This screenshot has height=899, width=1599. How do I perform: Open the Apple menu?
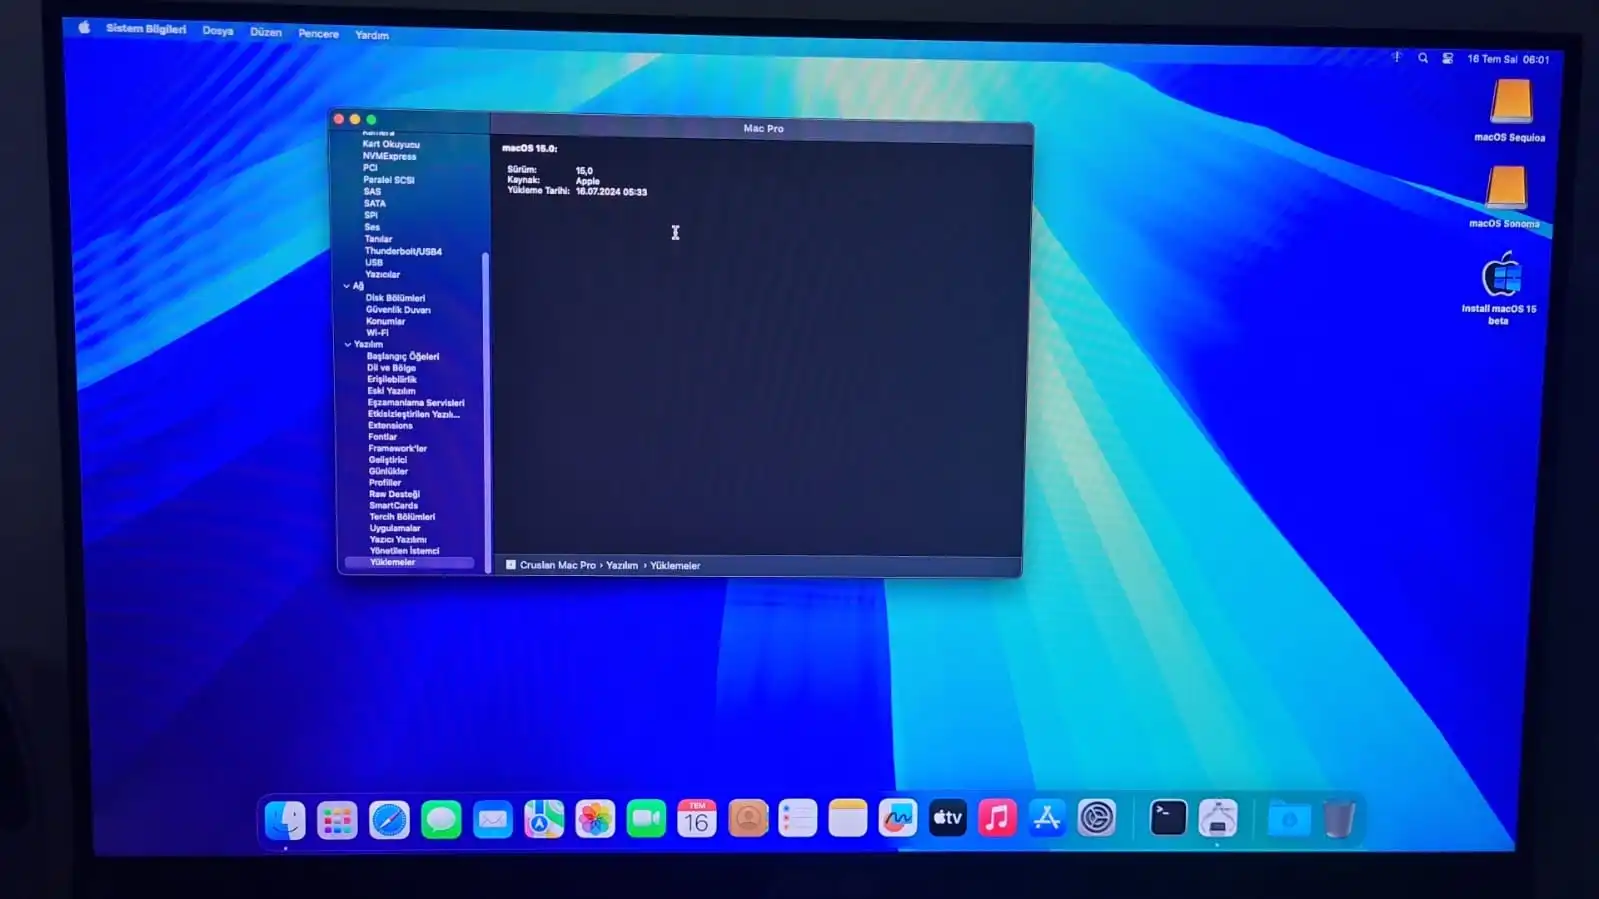tap(84, 28)
